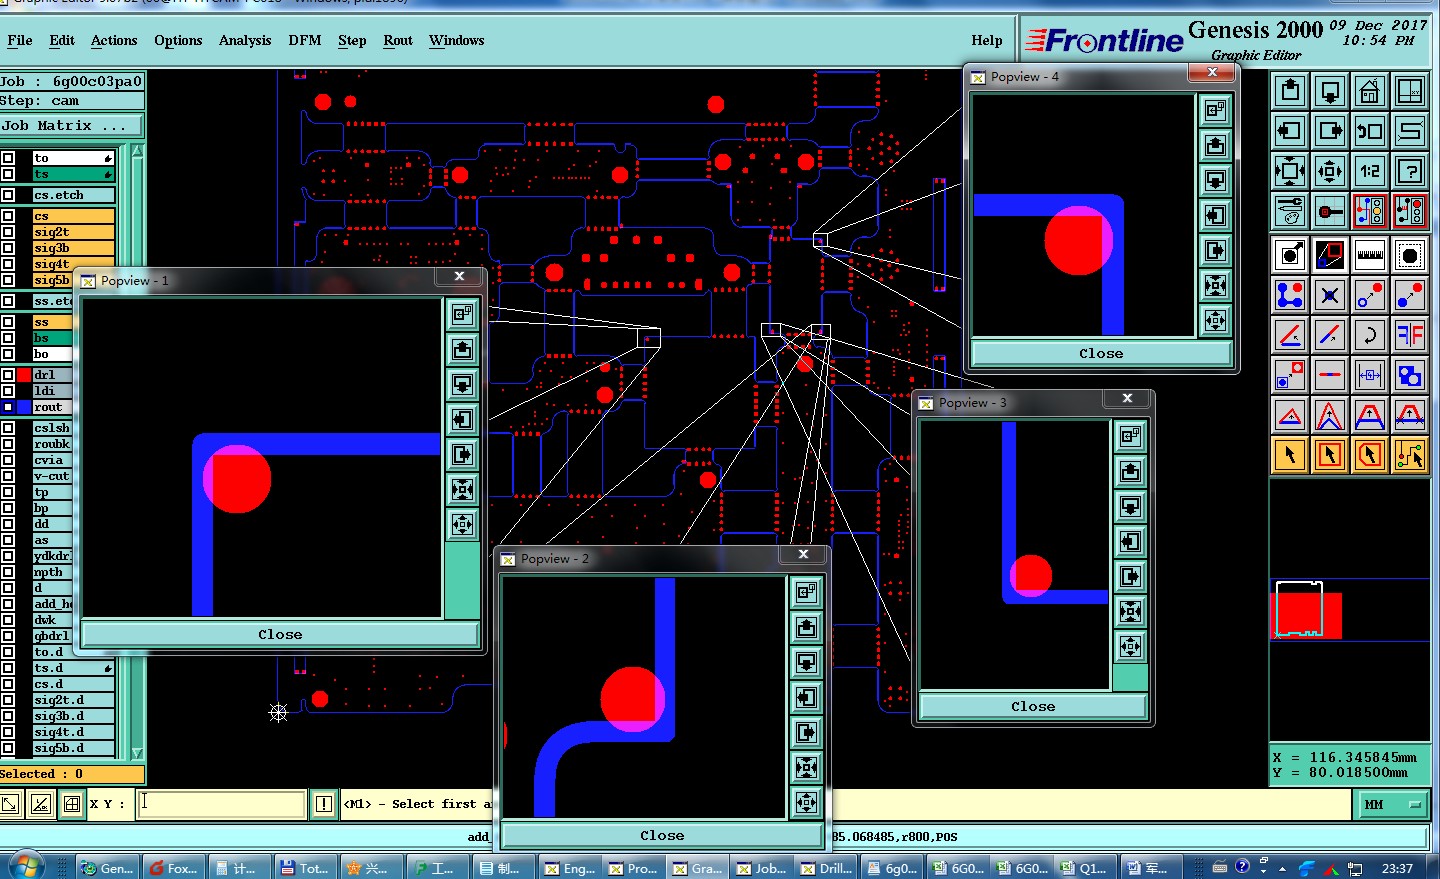Click the home view house icon
Image resolution: width=1440 pixels, height=879 pixels.
tap(1370, 91)
